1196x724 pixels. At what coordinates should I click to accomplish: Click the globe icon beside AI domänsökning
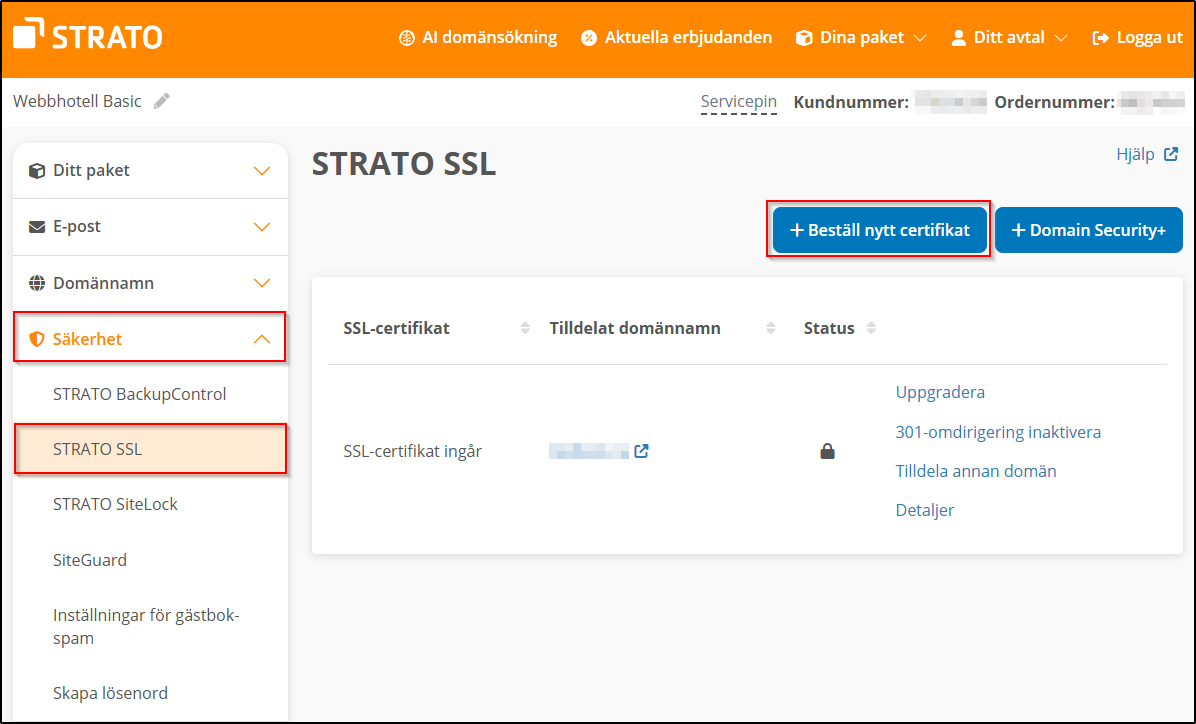pyautogui.click(x=407, y=37)
